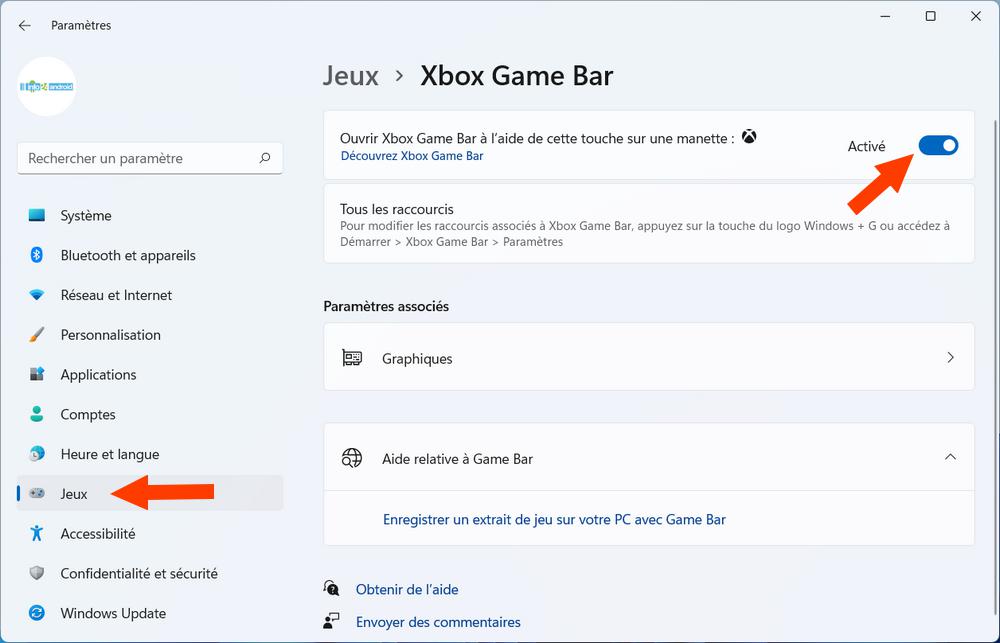
Task: Select Comptes in sidebar
Action: (150, 414)
